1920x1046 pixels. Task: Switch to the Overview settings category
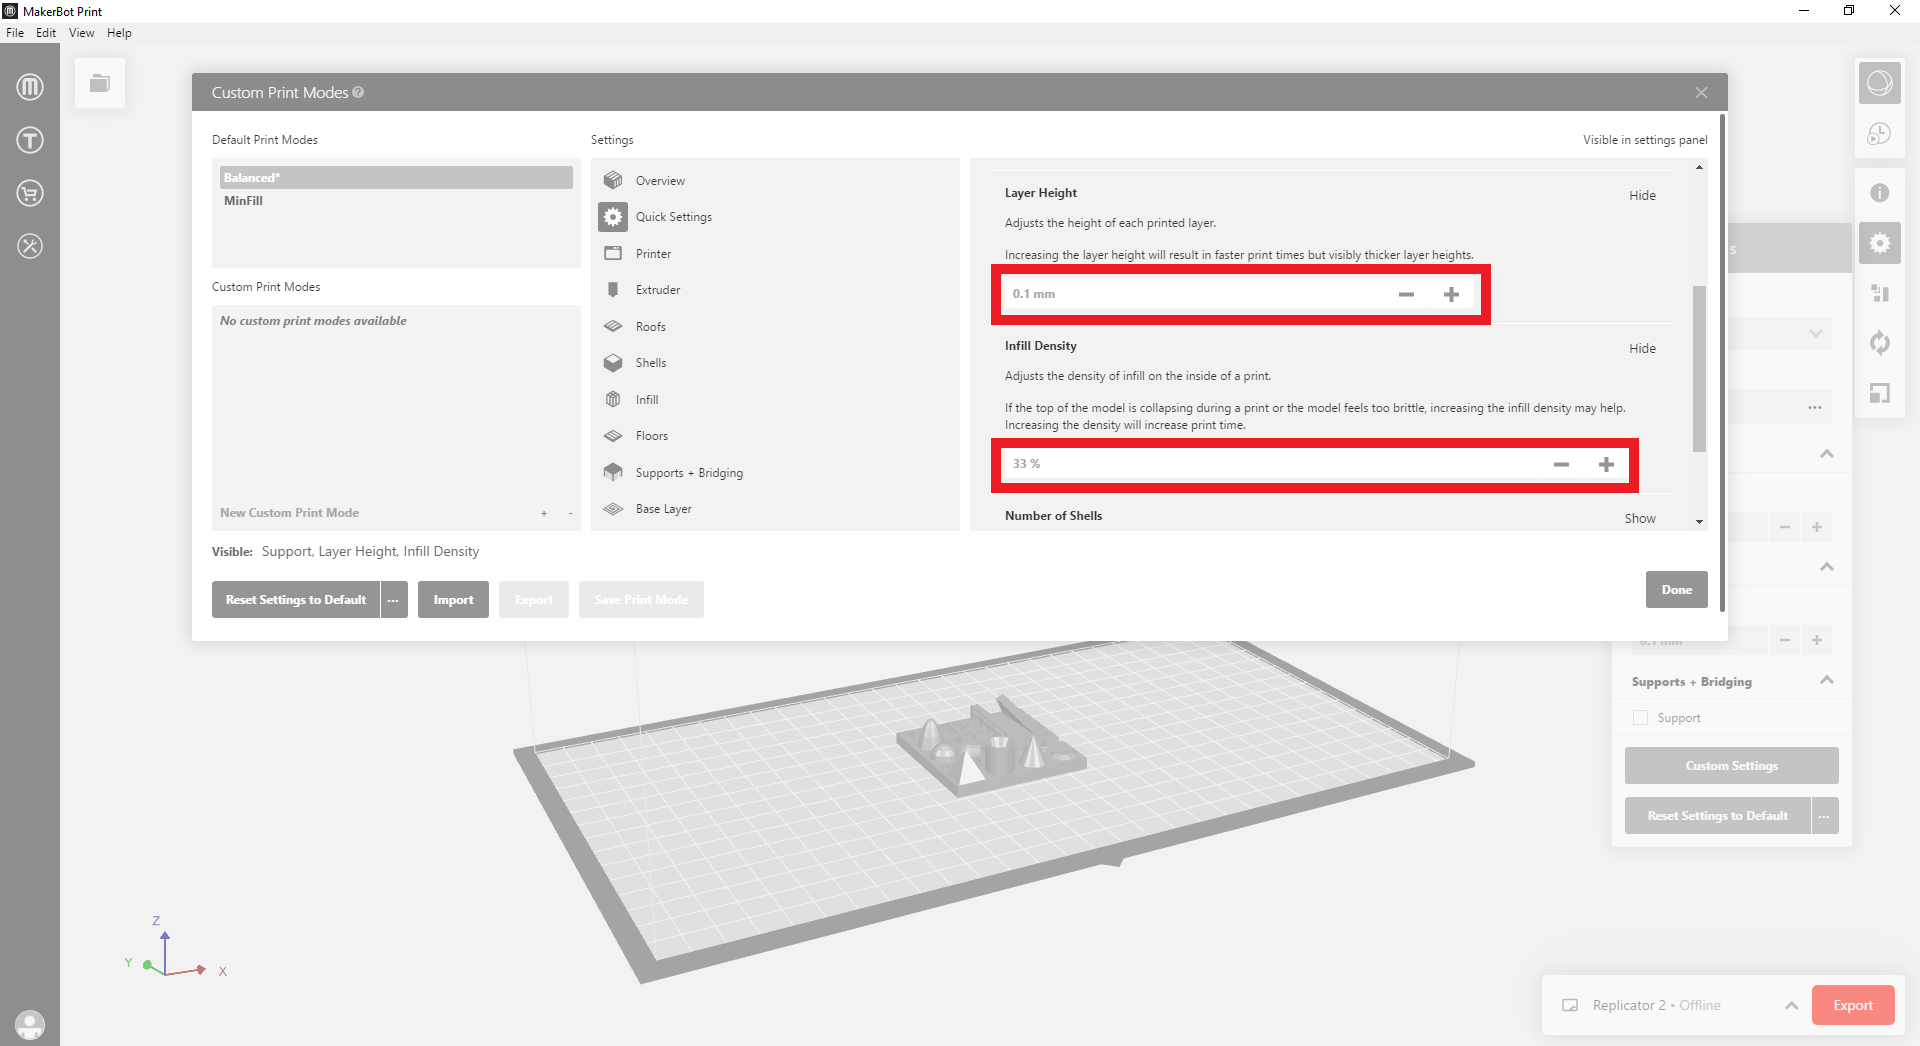click(x=660, y=181)
